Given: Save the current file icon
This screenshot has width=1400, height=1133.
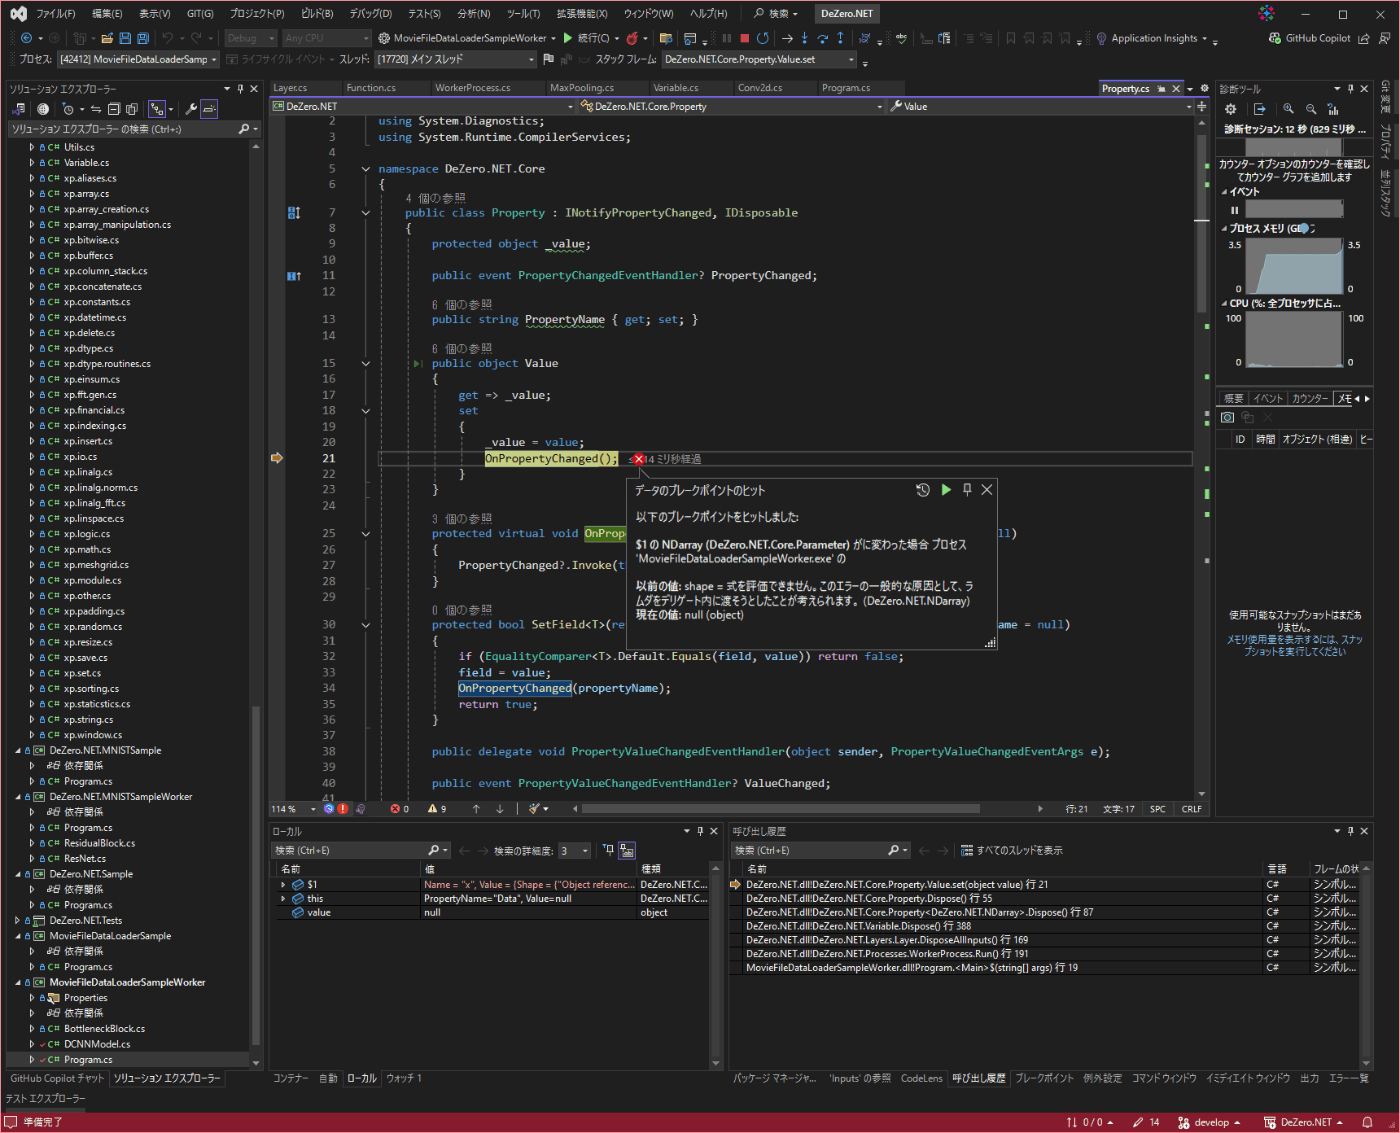Looking at the screenshot, I should coord(125,38).
